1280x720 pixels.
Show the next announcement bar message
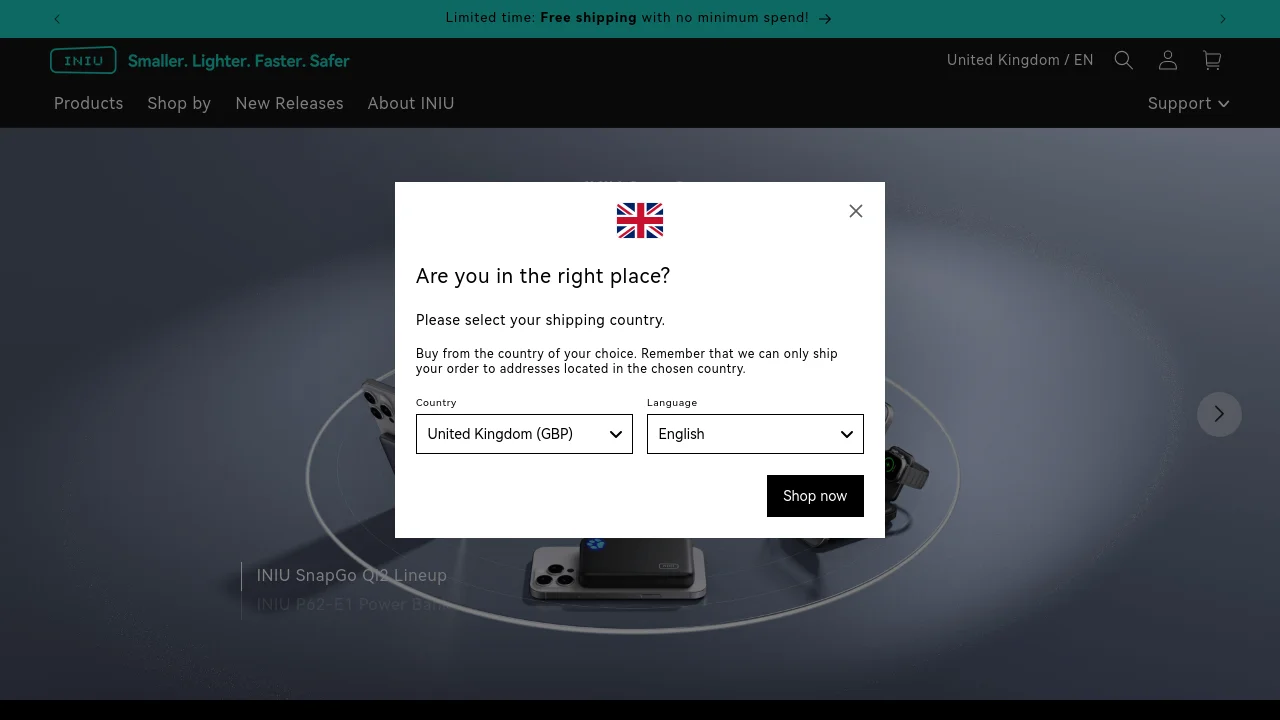pos(1222,19)
